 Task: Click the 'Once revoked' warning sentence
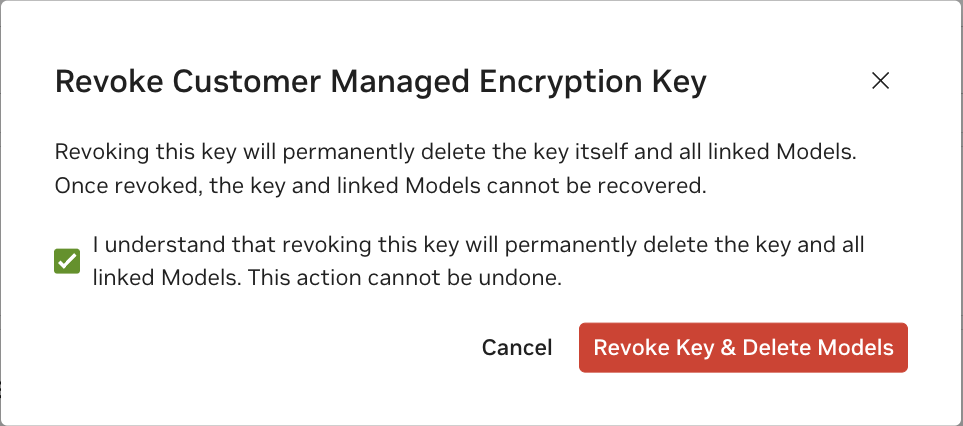point(381,187)
